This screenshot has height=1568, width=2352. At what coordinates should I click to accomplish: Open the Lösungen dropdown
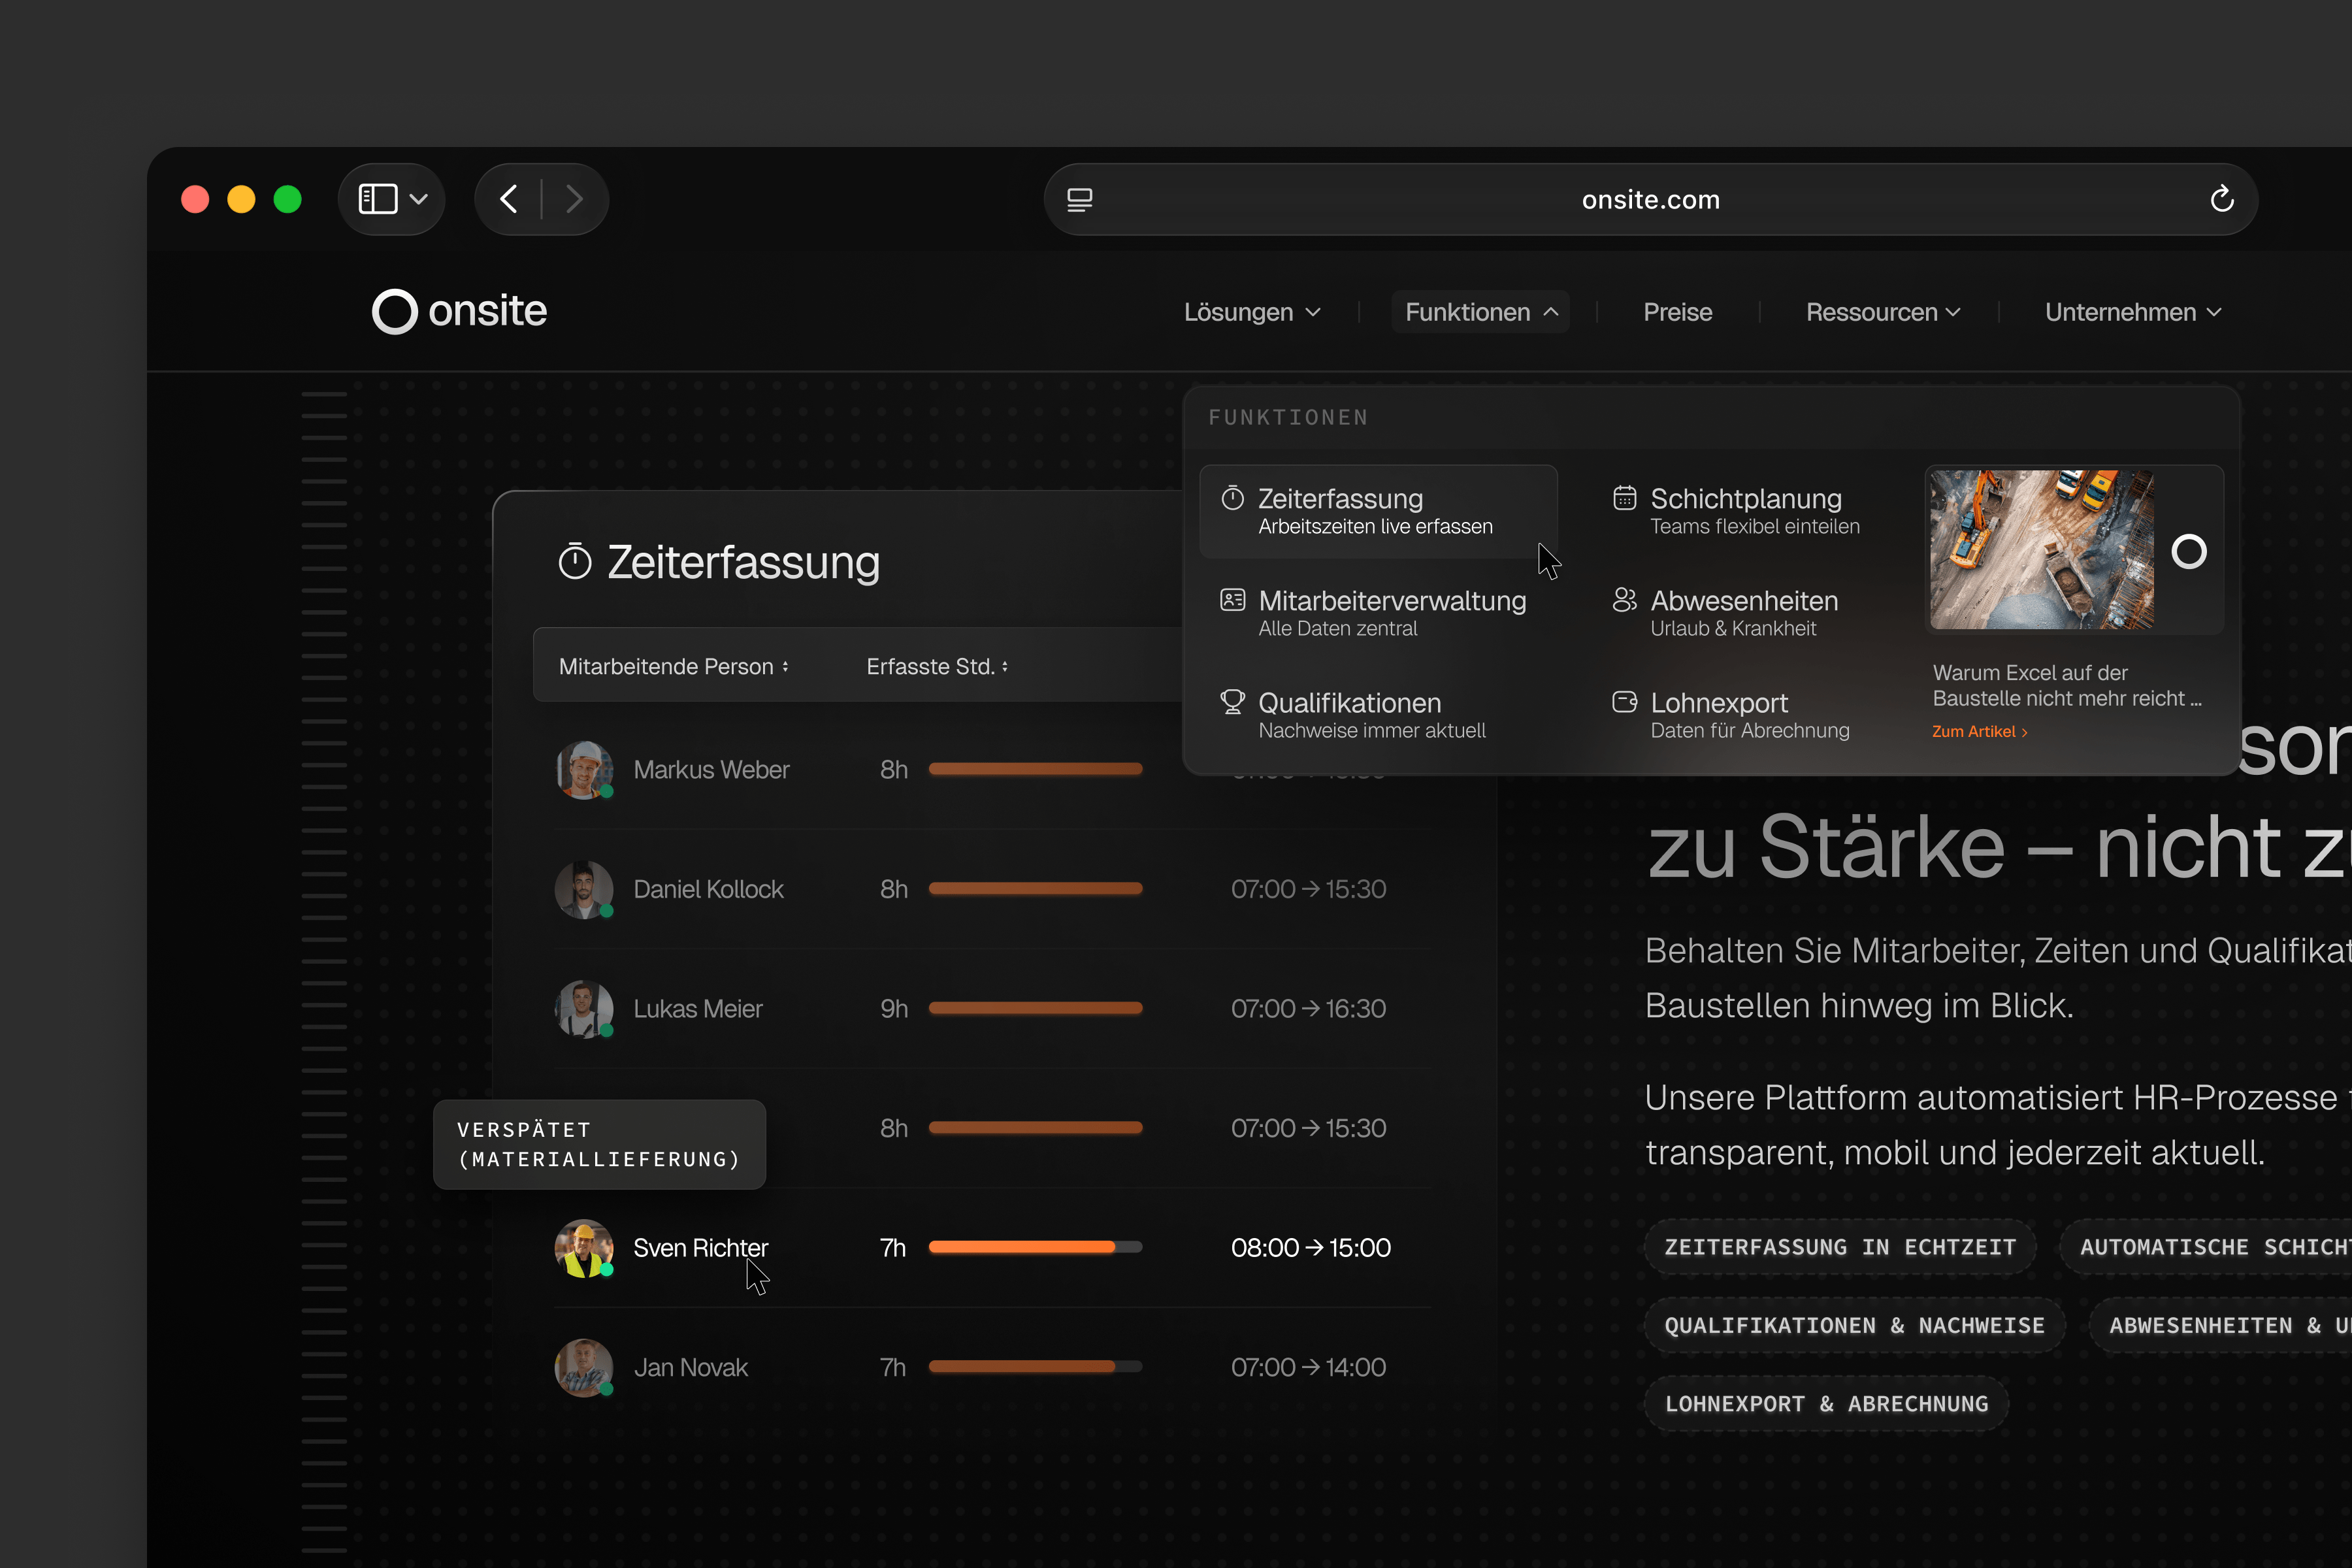click(x=1251, y=311)
